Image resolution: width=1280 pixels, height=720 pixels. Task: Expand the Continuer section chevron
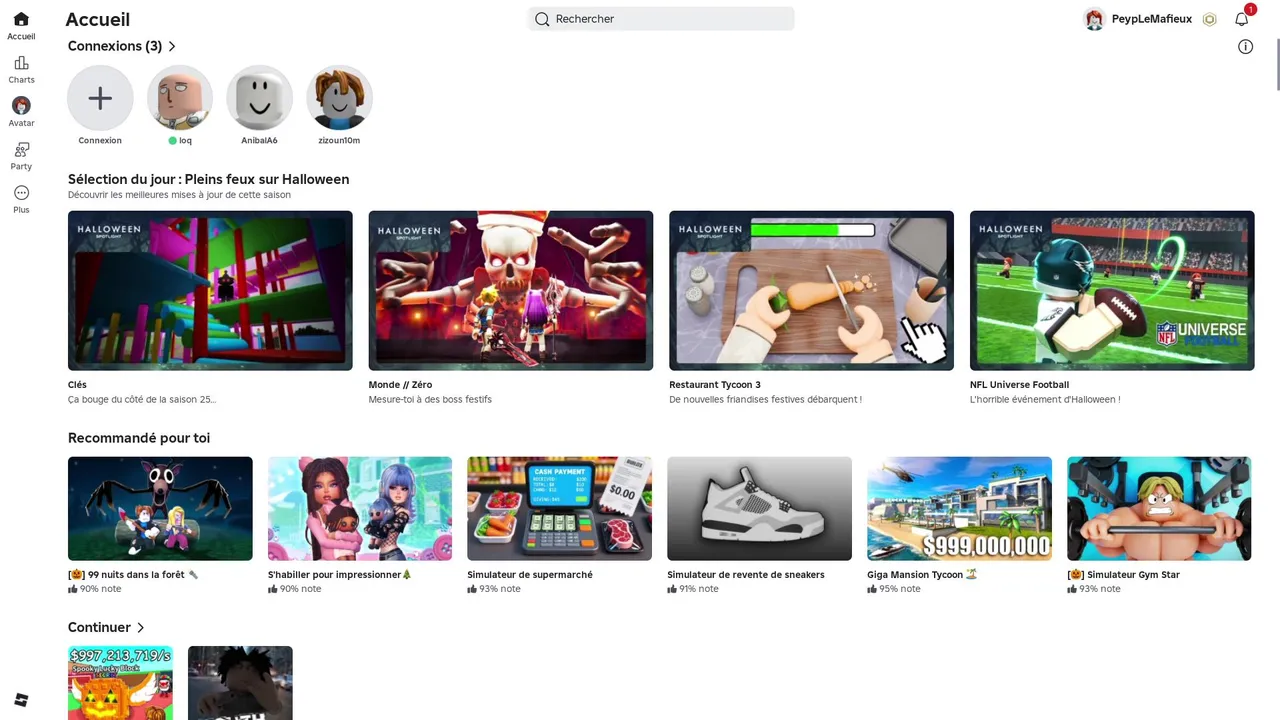[x=140, y=627]
